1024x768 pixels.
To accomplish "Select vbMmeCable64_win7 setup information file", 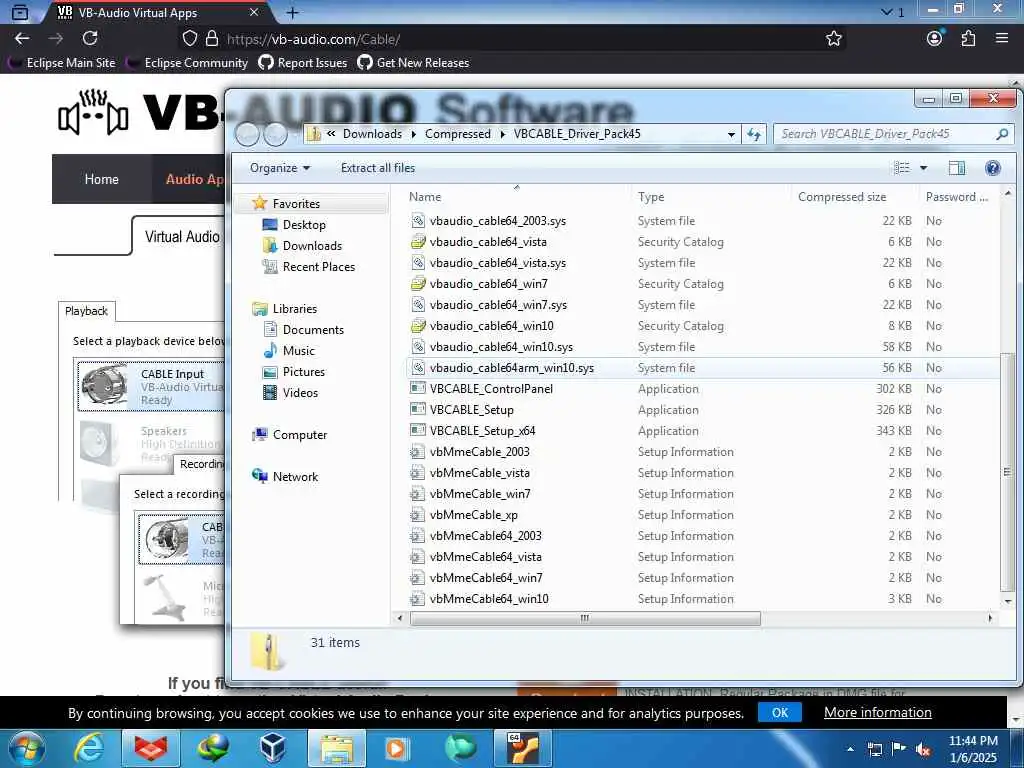I will [x=486, y=578].
